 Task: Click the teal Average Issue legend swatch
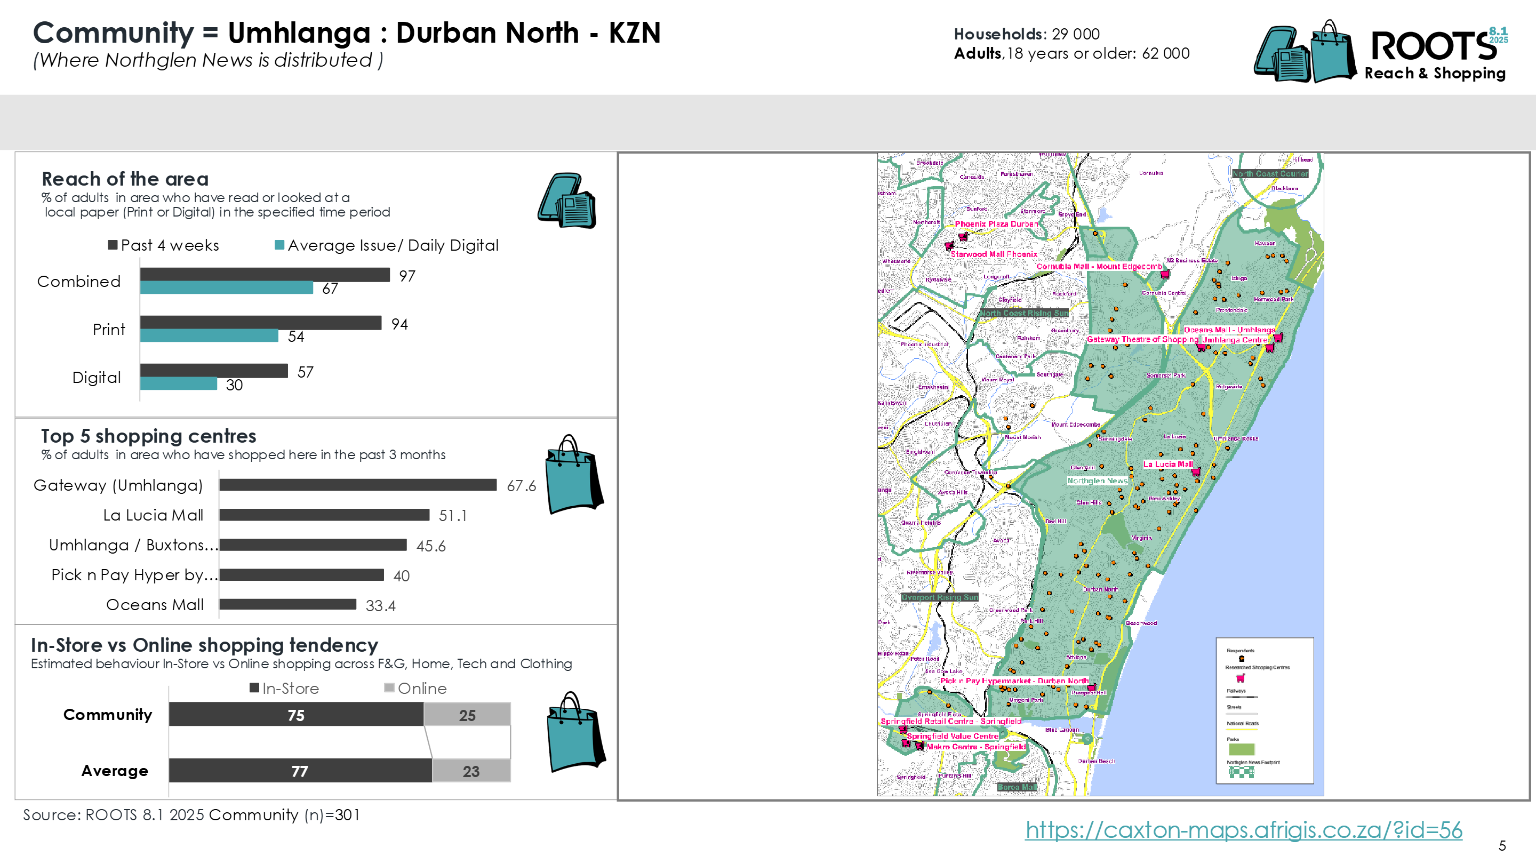pos(280,245)
